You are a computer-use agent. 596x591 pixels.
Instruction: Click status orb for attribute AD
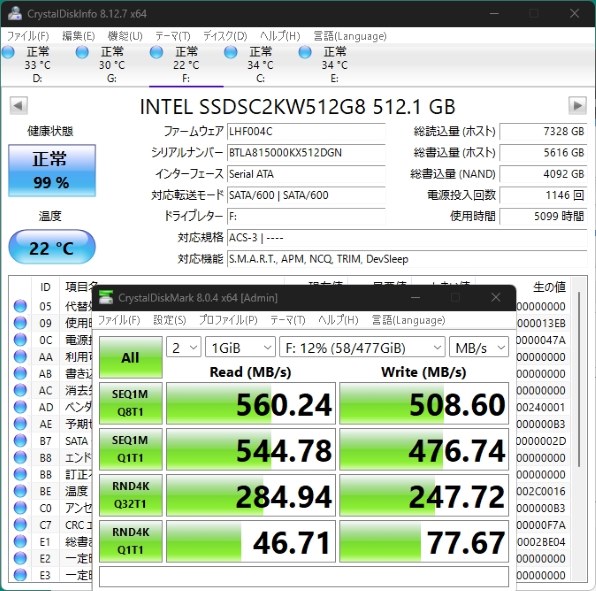[20, 407]
